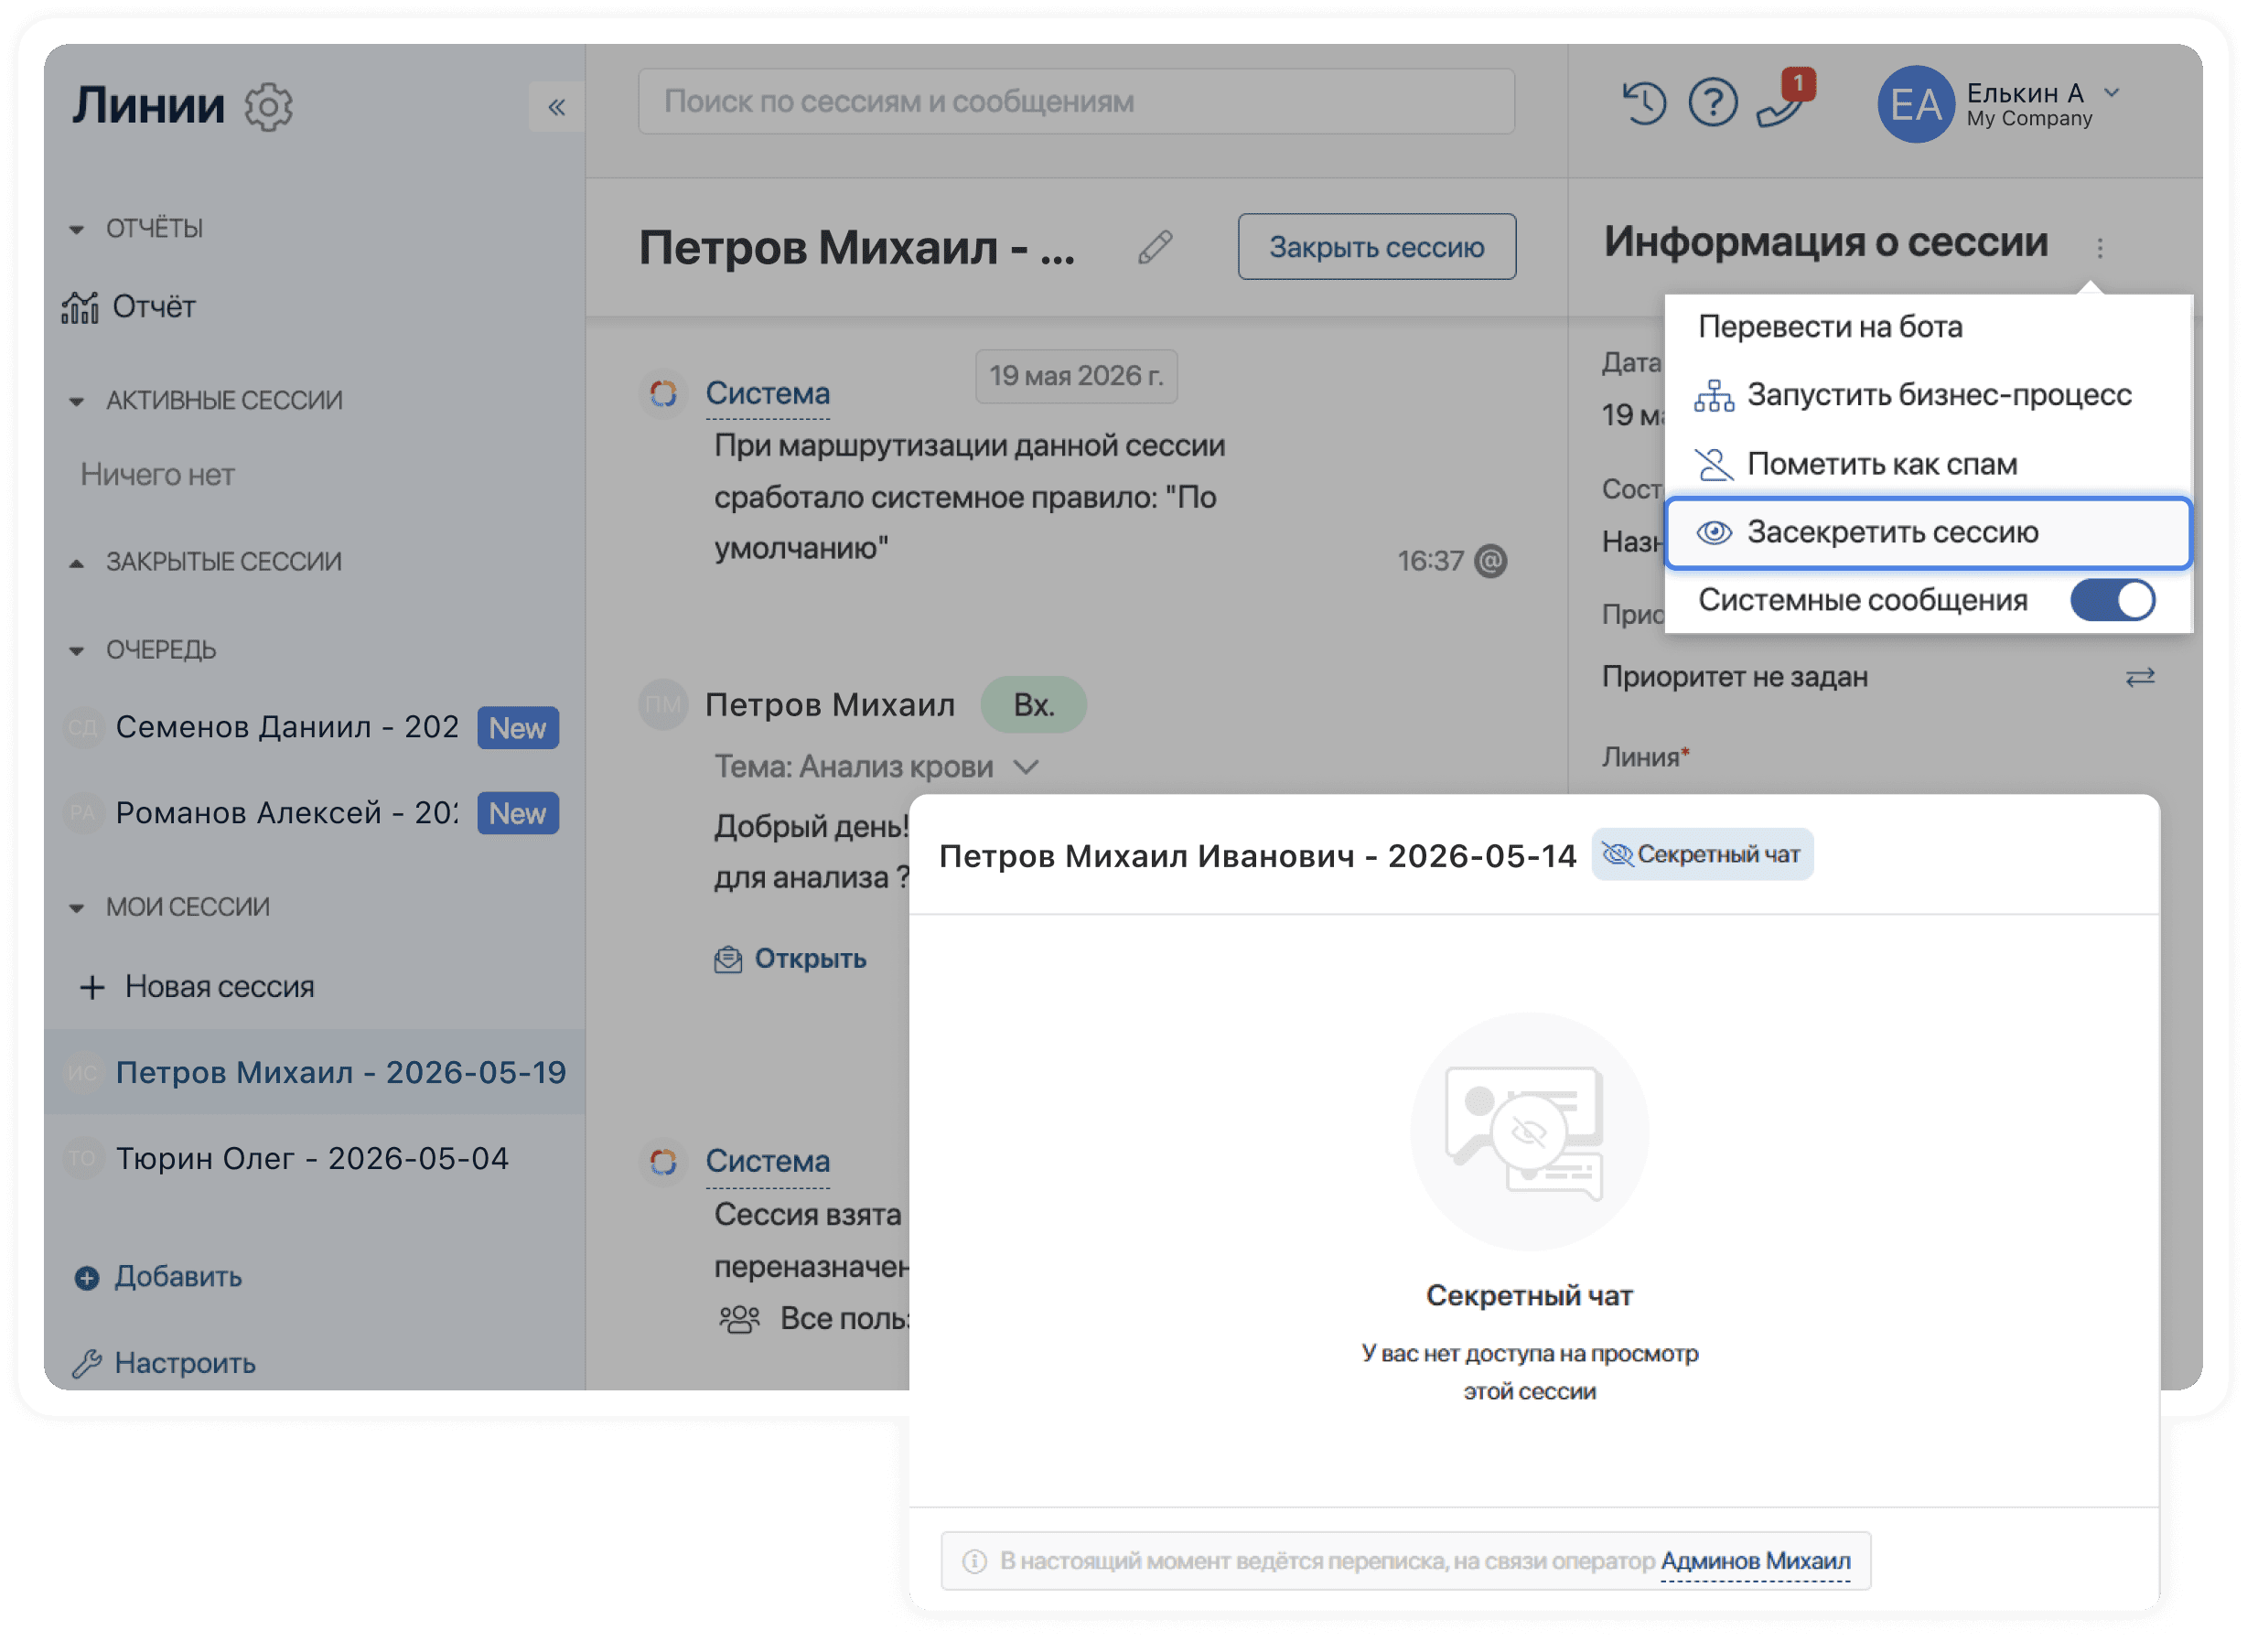Viewport: 2247px width, 1652px height.
Task: Select Тюрин Олег - 2026-05-04 session
Action: [313, 1160]
